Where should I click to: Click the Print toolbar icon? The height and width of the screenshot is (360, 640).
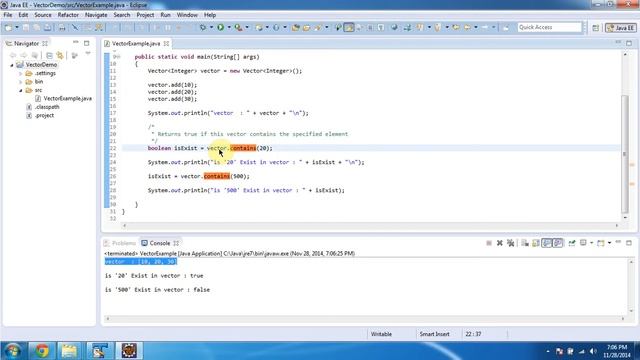pos(62,27)
